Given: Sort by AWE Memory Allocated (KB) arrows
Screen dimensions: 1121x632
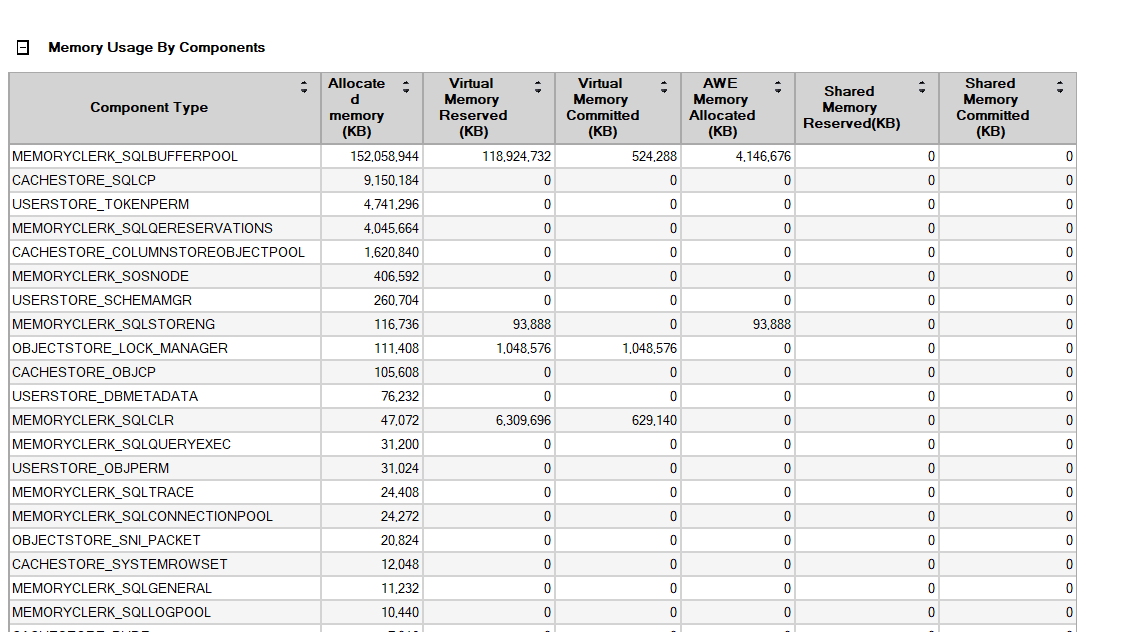Looking at the screenshot, I should (x=778, y=87).
